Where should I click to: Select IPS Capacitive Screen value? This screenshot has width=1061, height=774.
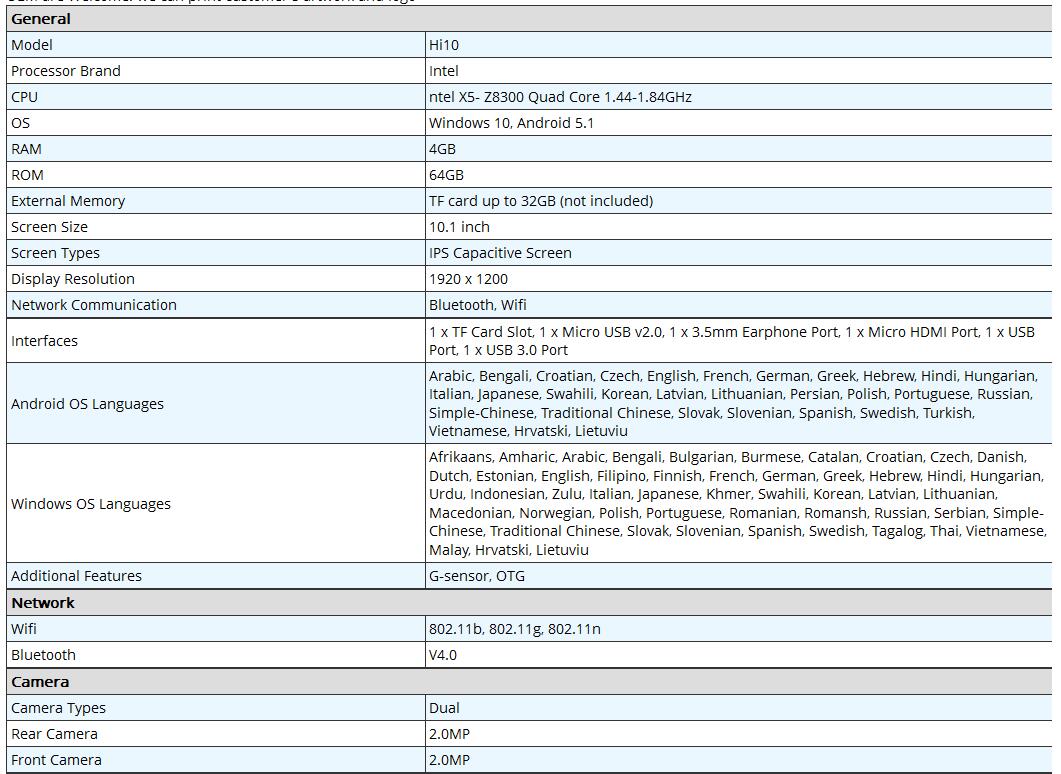point(500,253)
